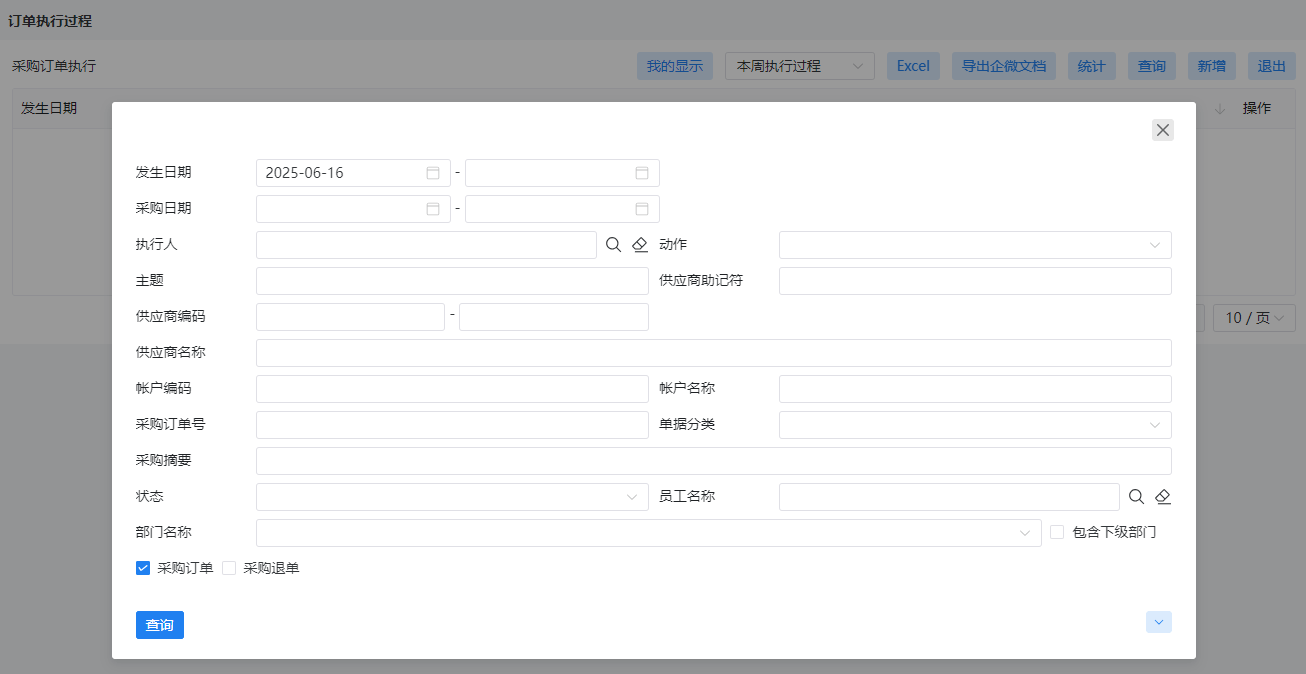Click the 新增 button
Image resolution: width=1306 pixels, height=674 pixels.
[x=1212, y=66]
